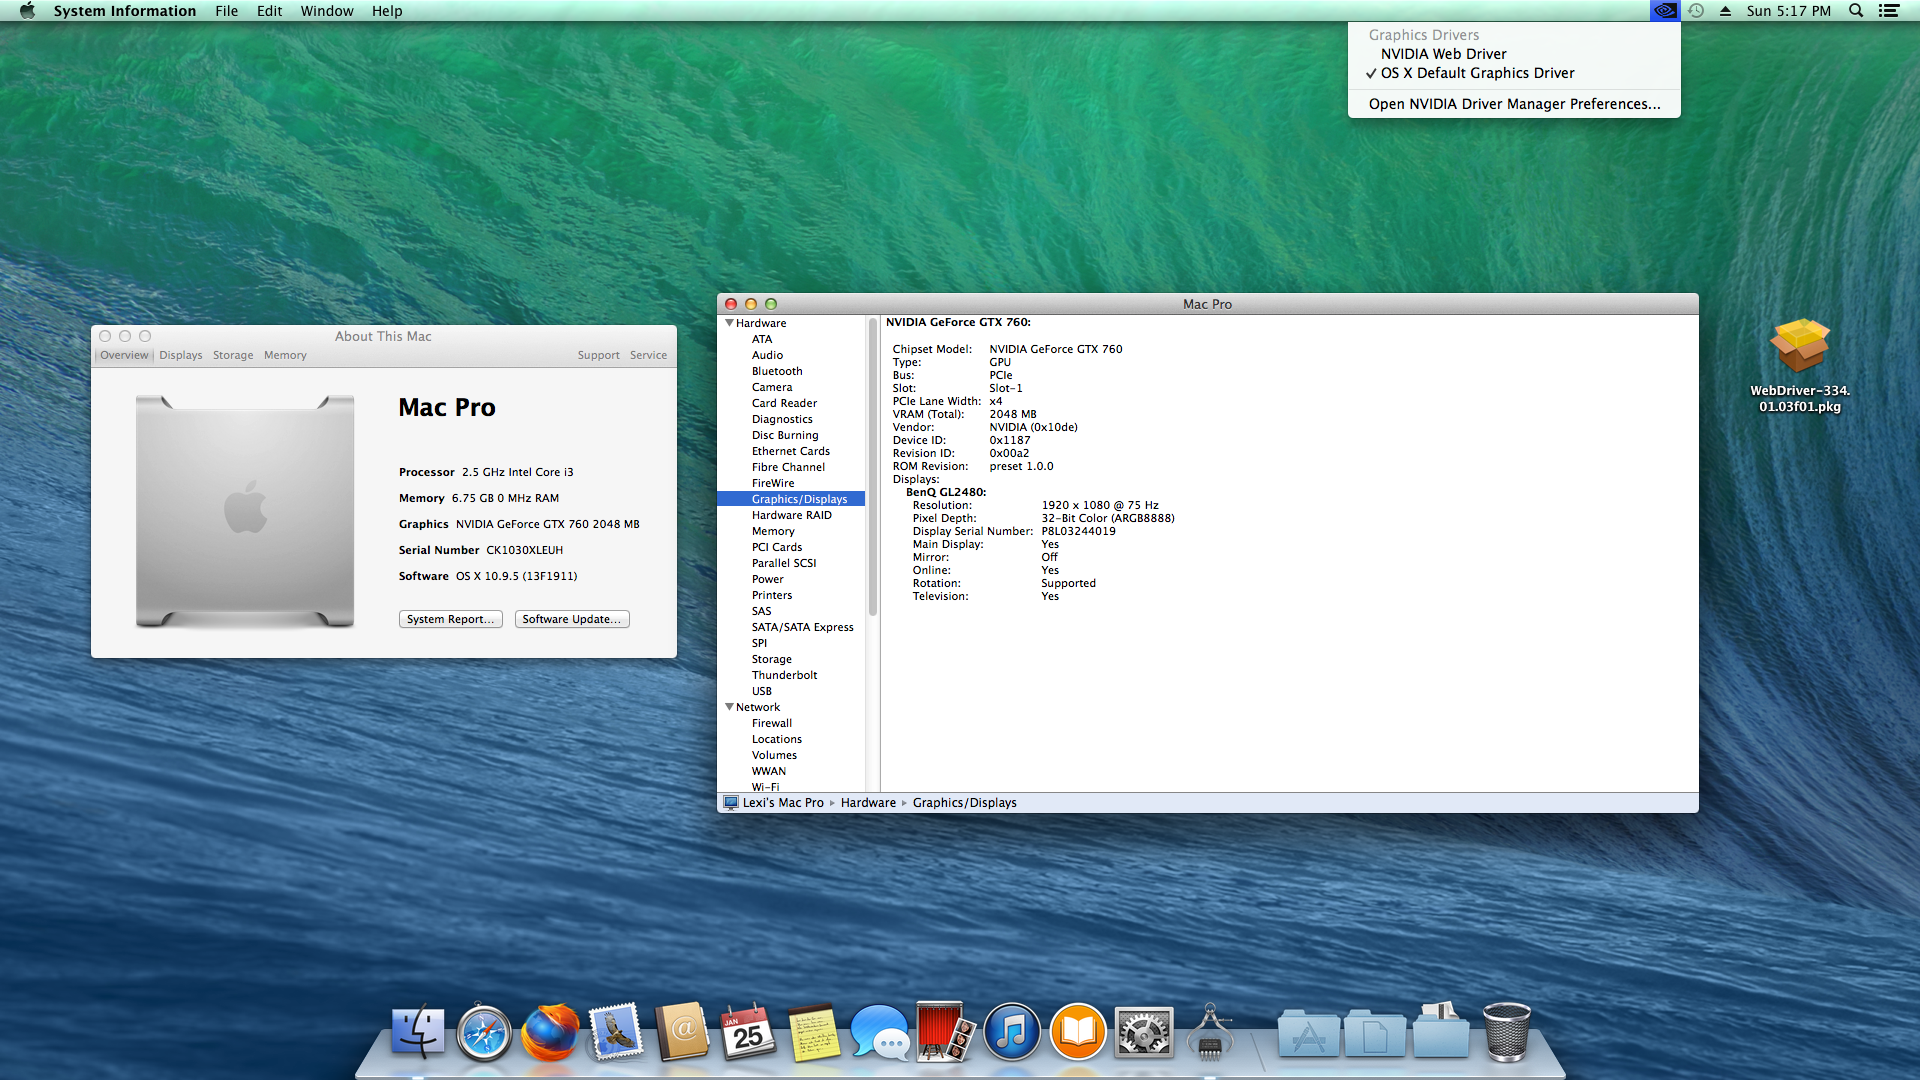Viewport: 1920px width, 1080px height.
Task: Open System Preferences gear in dock
Action: tap(1143, 1032)
